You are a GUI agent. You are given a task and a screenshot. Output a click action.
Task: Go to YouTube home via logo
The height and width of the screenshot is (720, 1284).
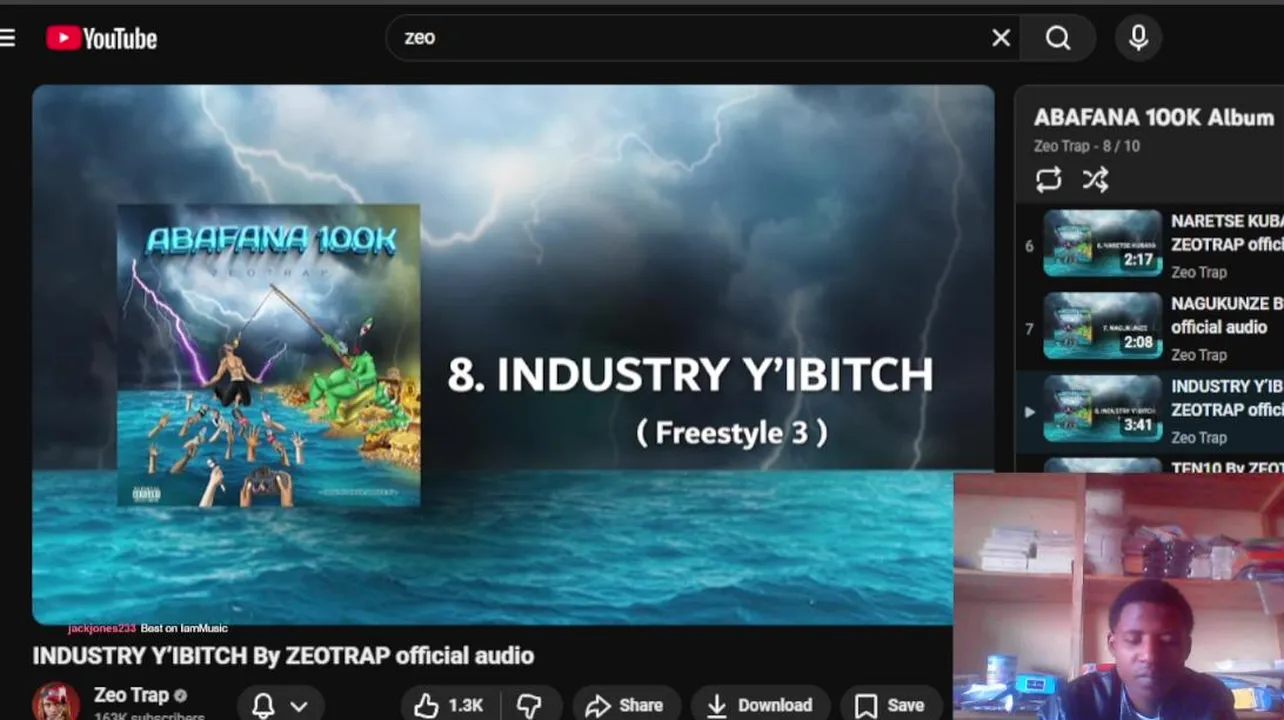pos(102,38)
